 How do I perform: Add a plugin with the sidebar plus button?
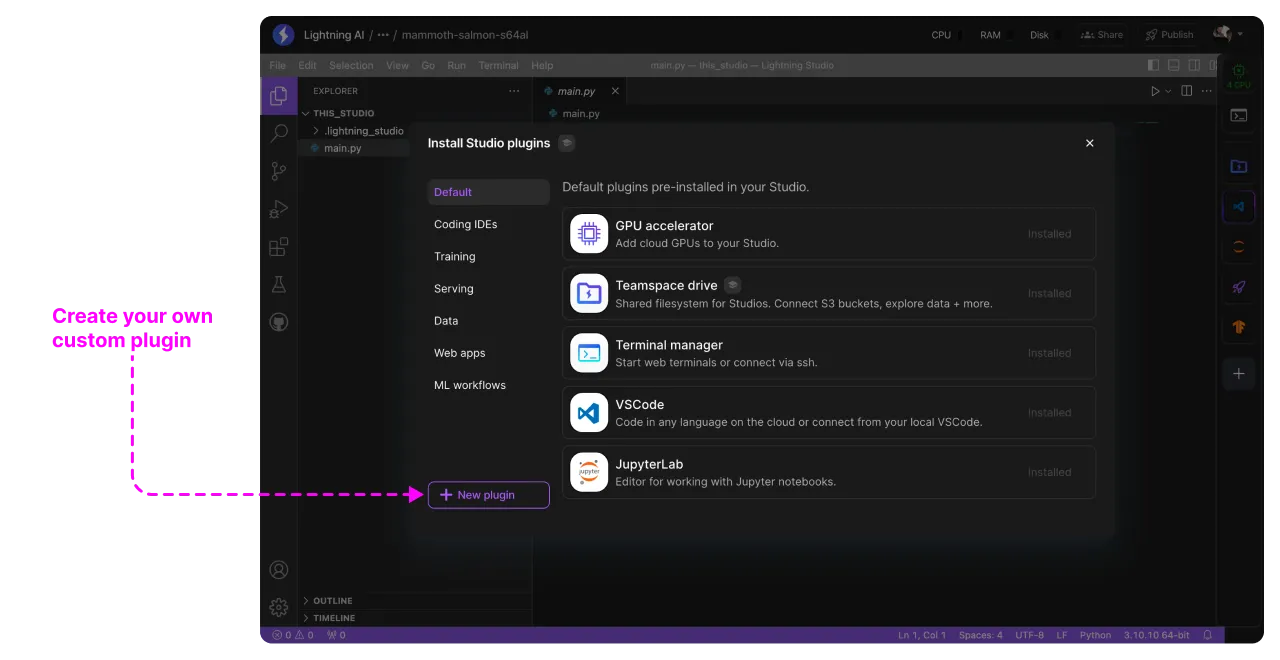1239,374
